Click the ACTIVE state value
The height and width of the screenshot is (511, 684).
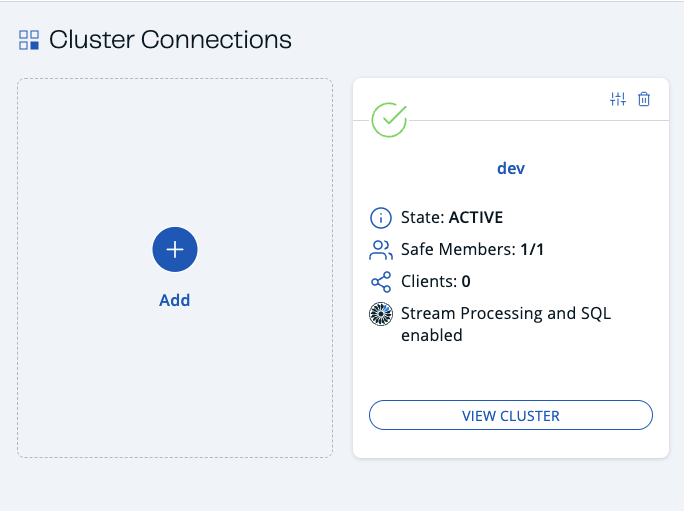(476, 217)
